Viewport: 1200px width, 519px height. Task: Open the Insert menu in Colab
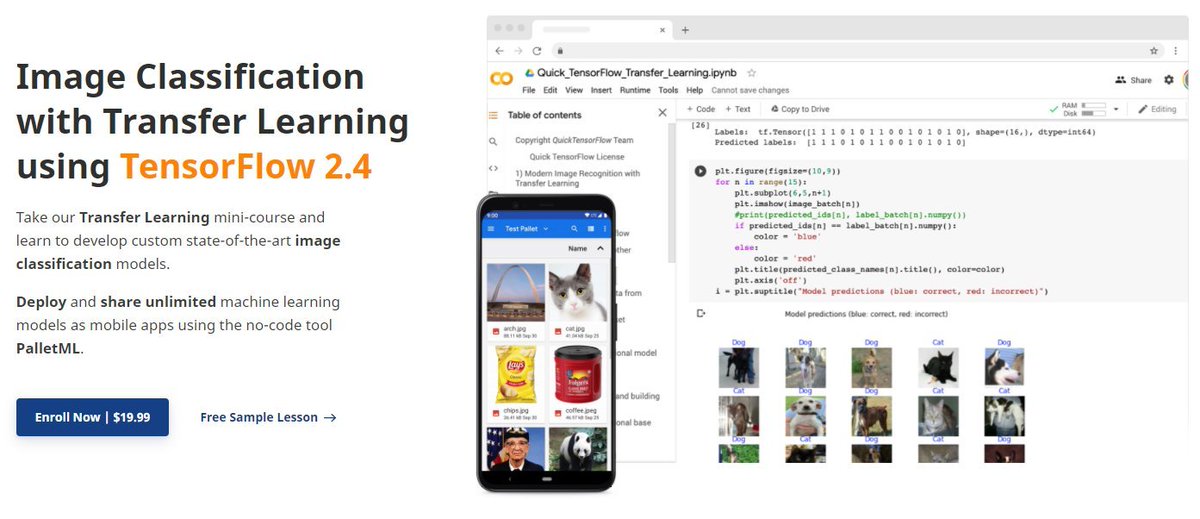[x=601, y=90]
